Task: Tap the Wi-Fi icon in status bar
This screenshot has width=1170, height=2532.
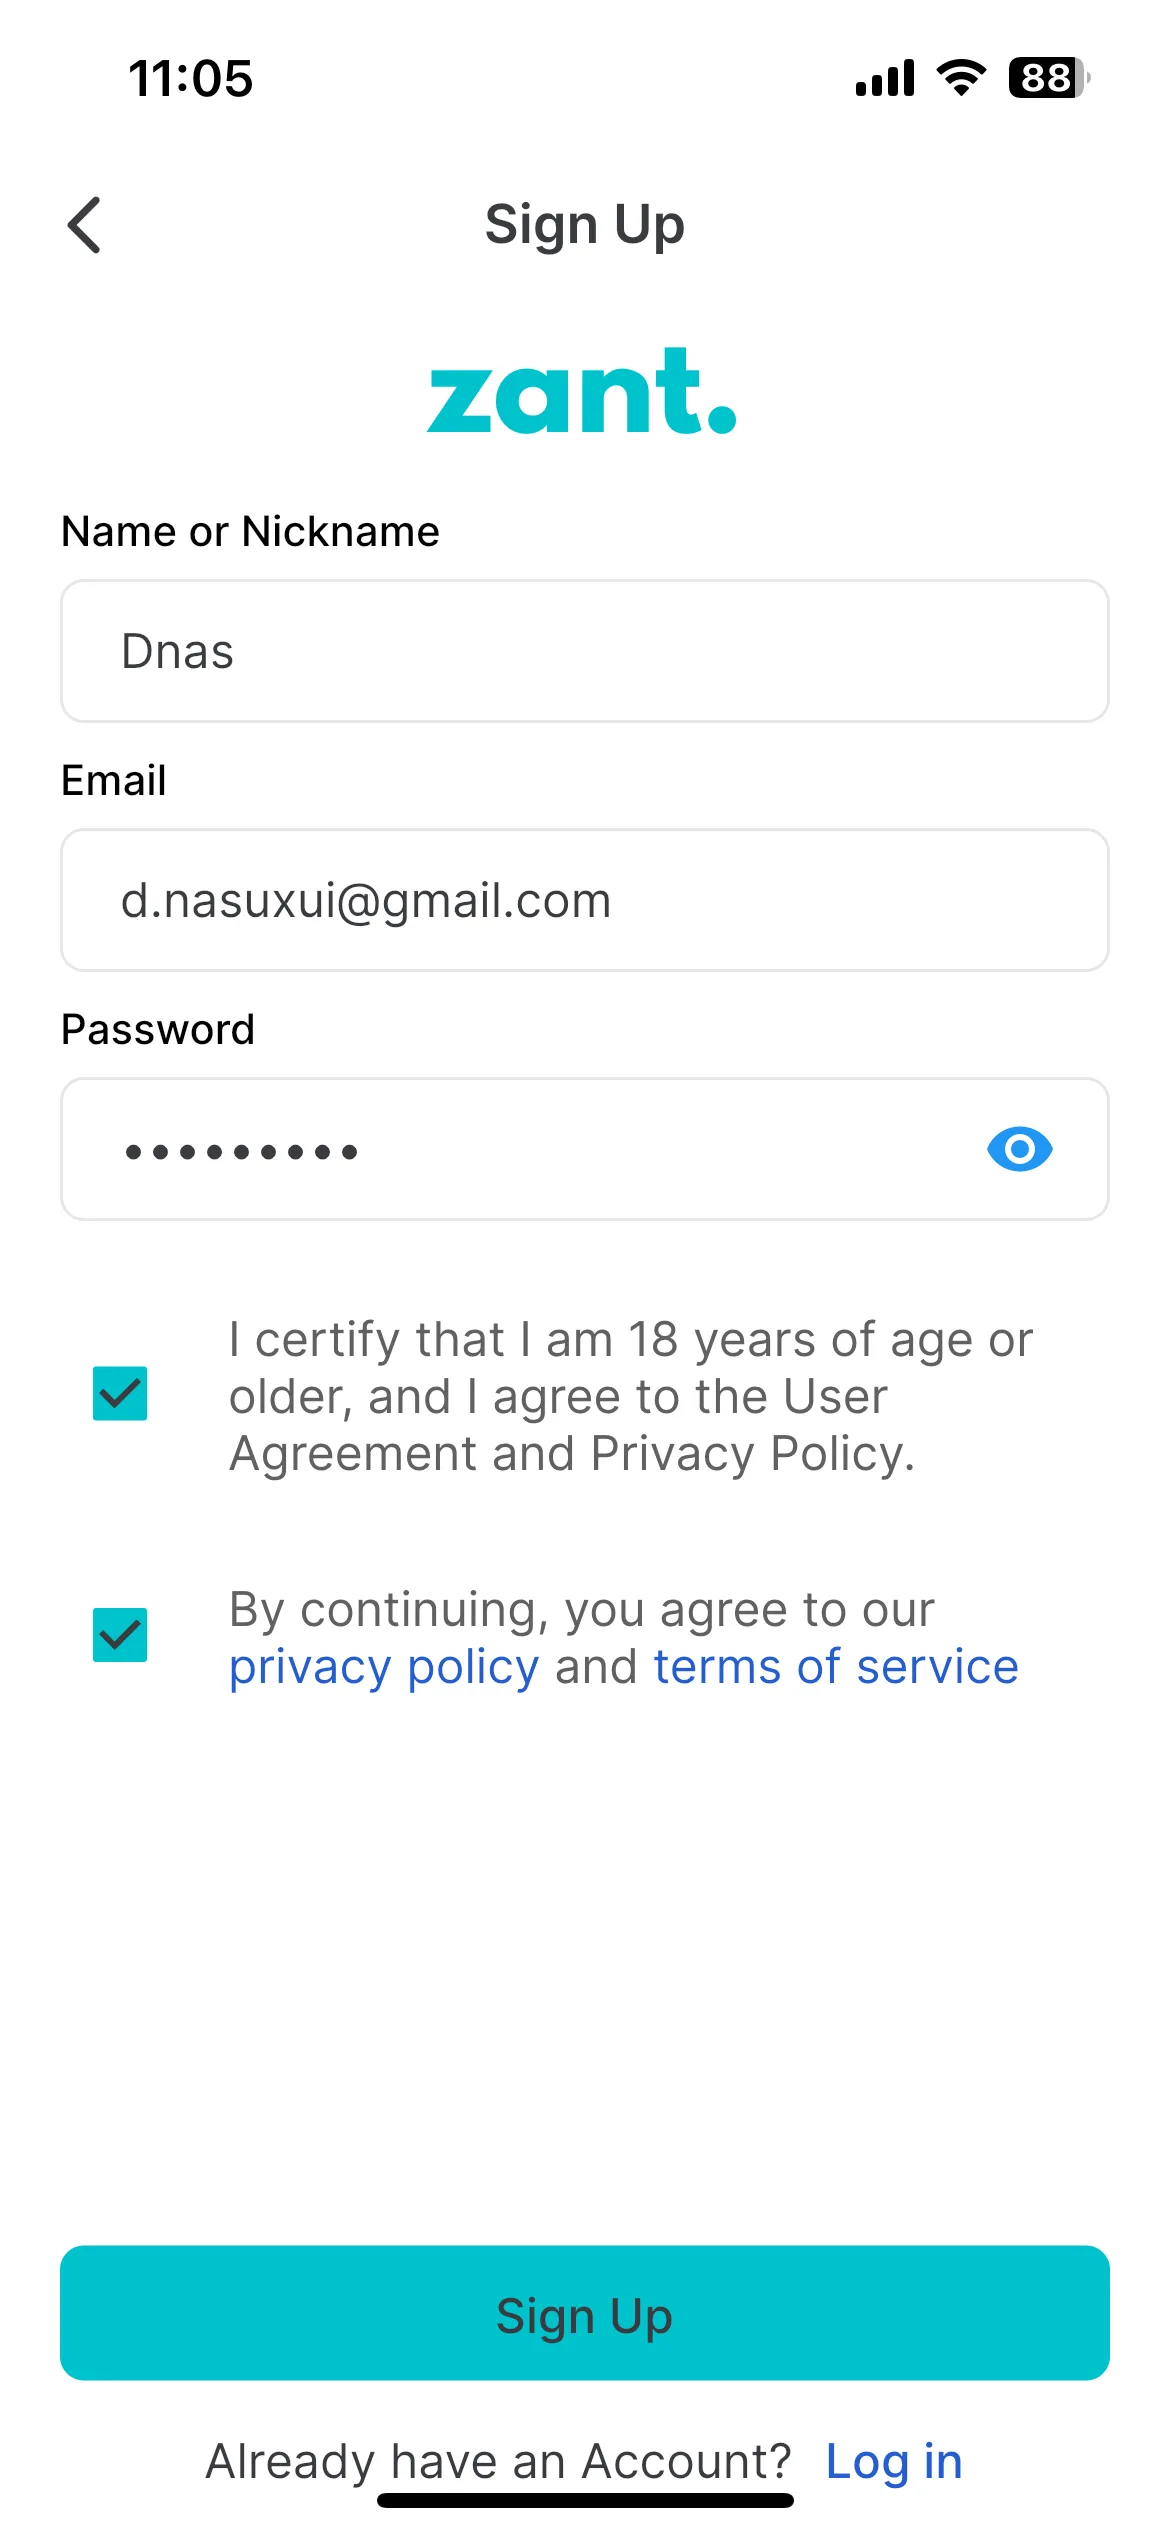Action: coord(961,78)
